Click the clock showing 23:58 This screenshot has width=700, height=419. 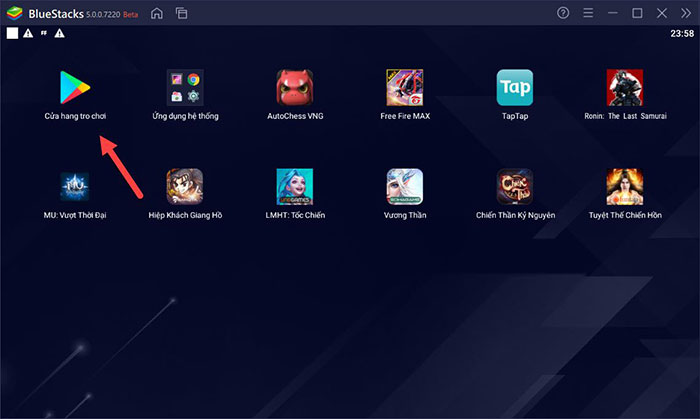click(x=682, y=33)
